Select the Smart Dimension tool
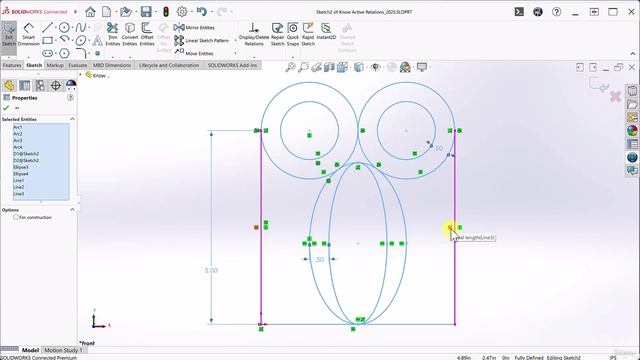 (29, 34)
